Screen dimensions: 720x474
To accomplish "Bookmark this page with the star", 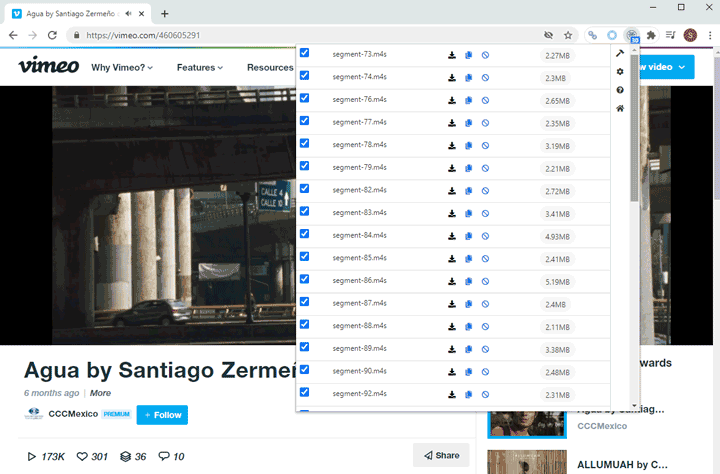I will 568,35.
